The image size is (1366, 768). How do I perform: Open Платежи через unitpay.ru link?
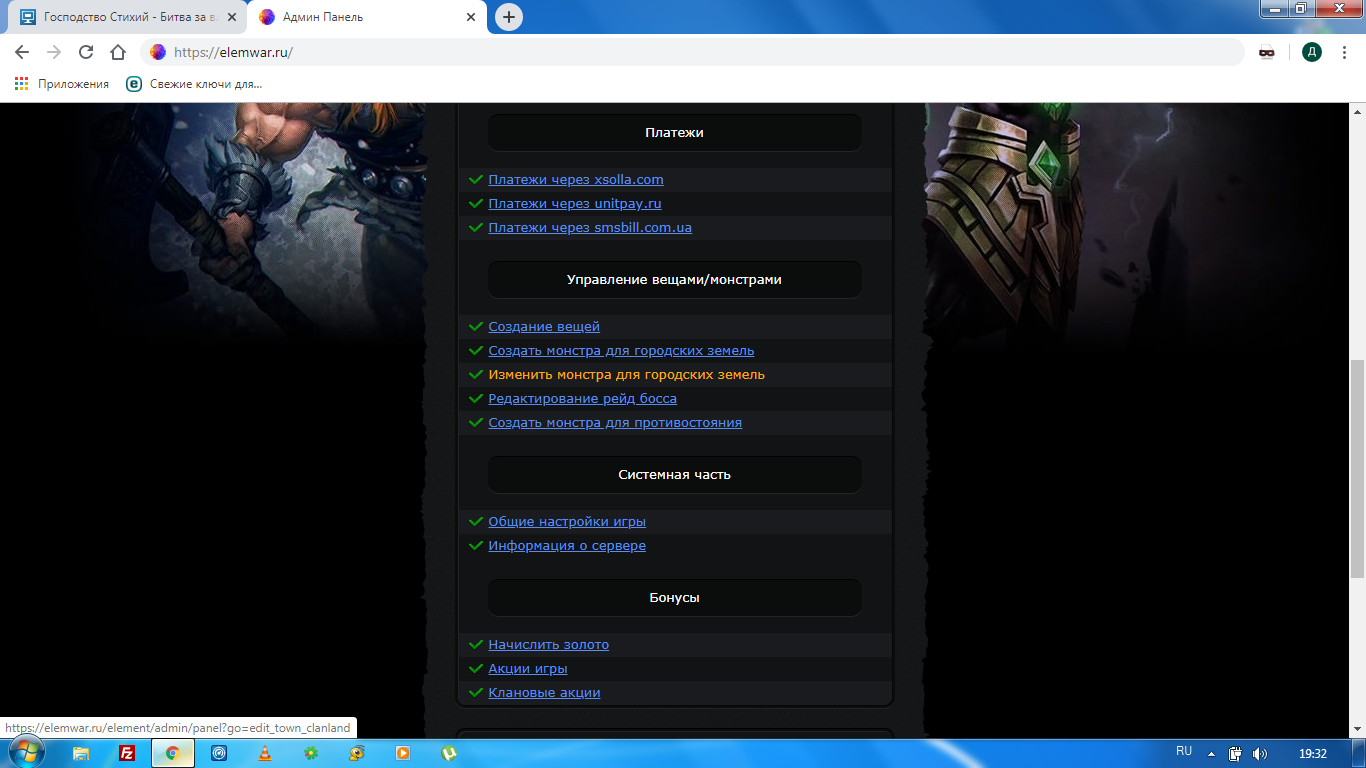(575, 204)
